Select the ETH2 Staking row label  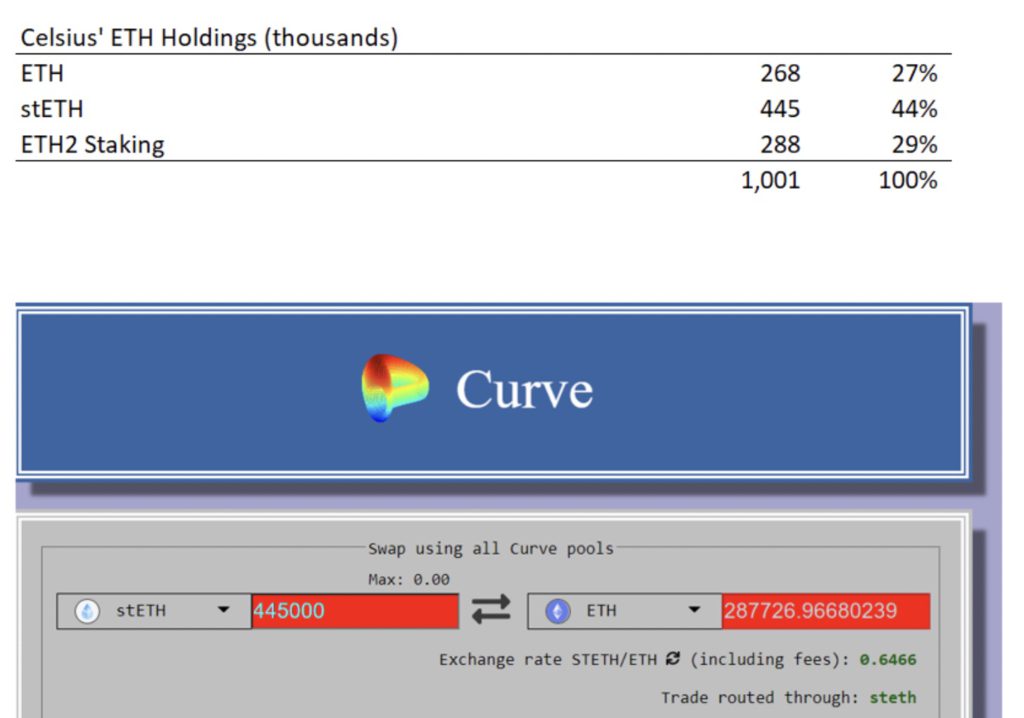[x=92, y=145]
